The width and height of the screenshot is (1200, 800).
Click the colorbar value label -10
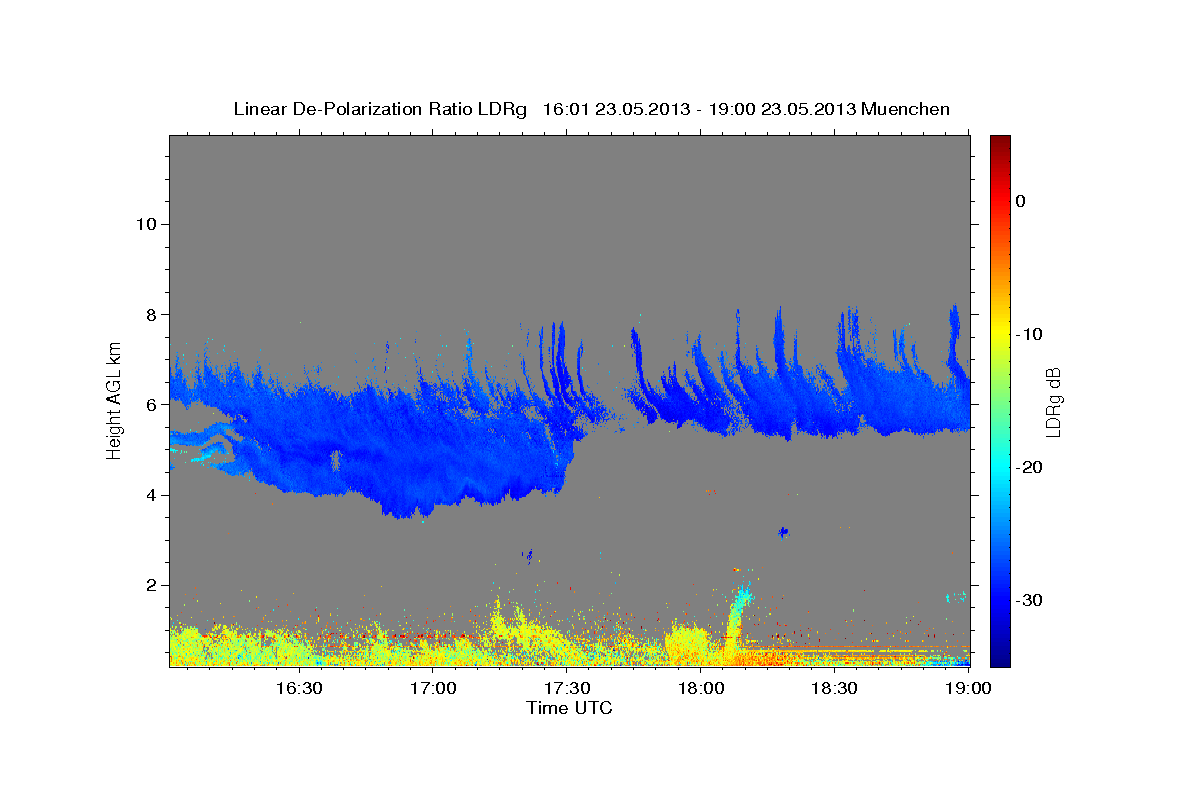click(1030, 334)
